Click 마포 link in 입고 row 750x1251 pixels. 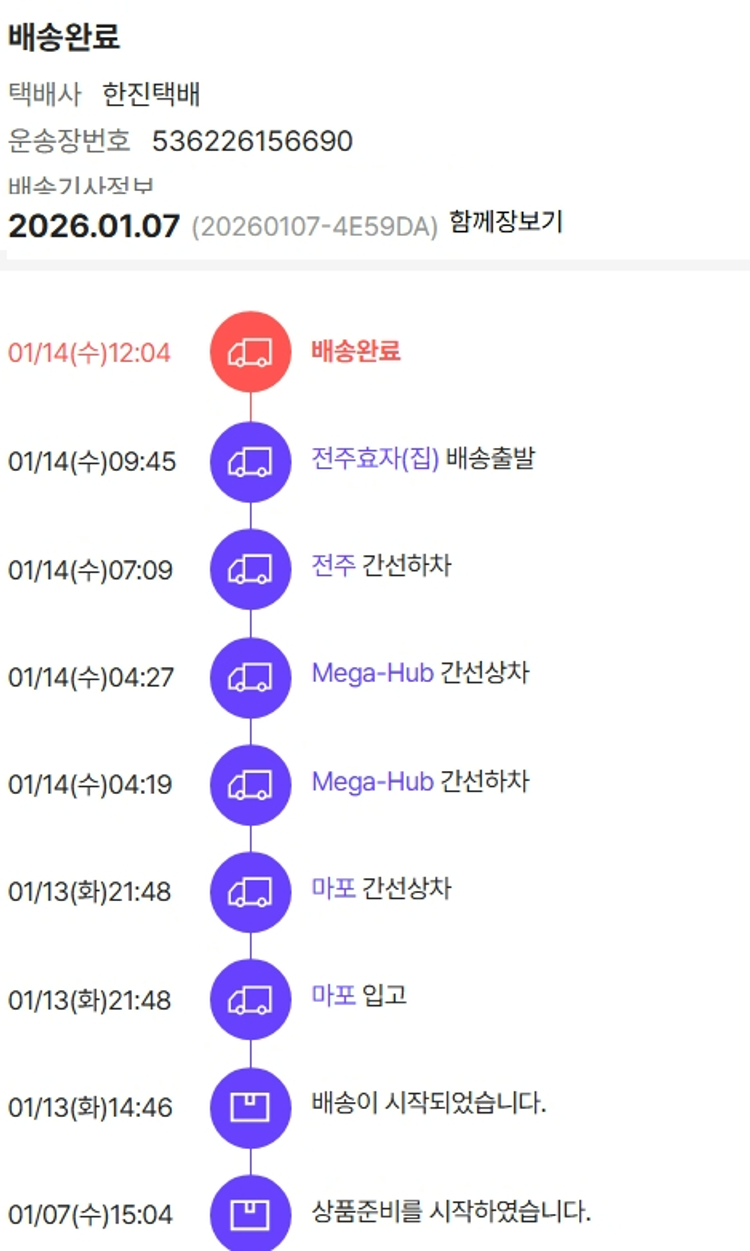pos(333,996)
